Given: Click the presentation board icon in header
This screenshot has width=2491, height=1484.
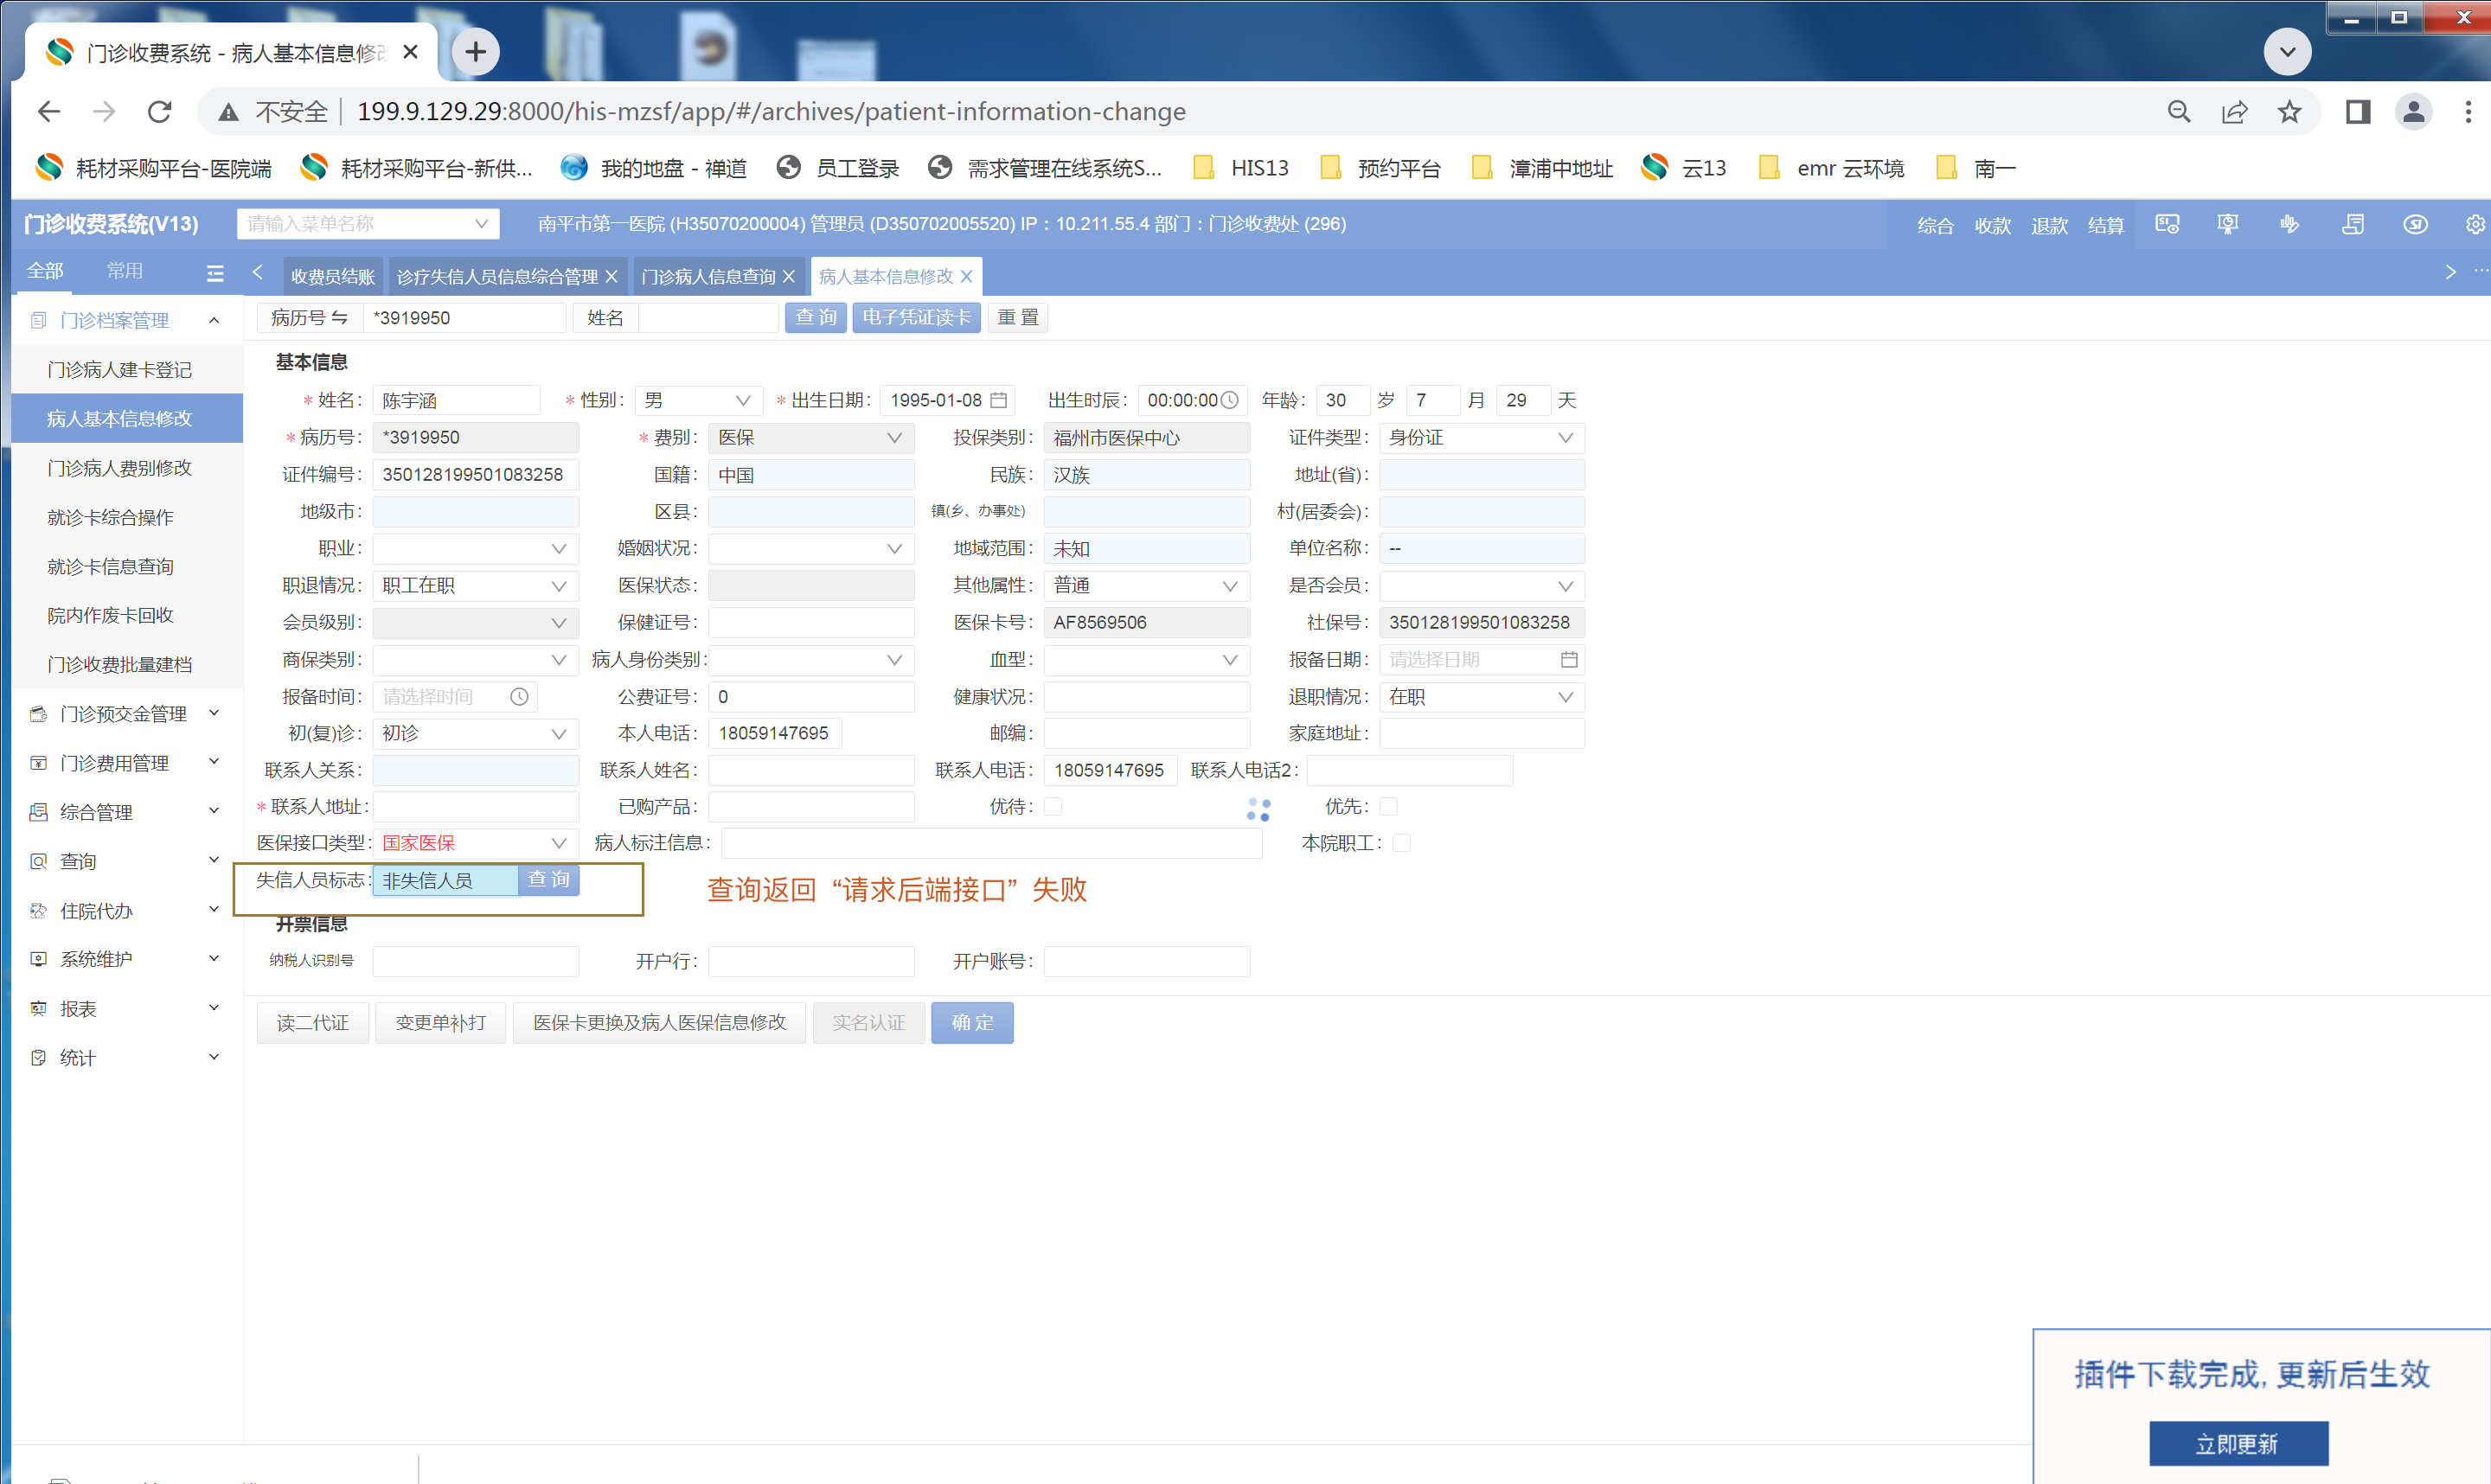Looking at the screenshot, I should (2227, 224).
